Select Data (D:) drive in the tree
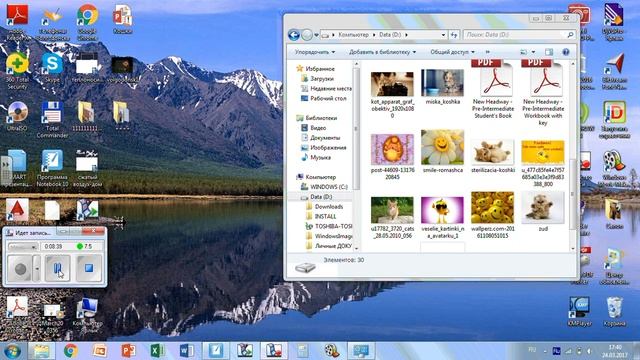Viewport: 640px width, 360px height. click(317, 197)
